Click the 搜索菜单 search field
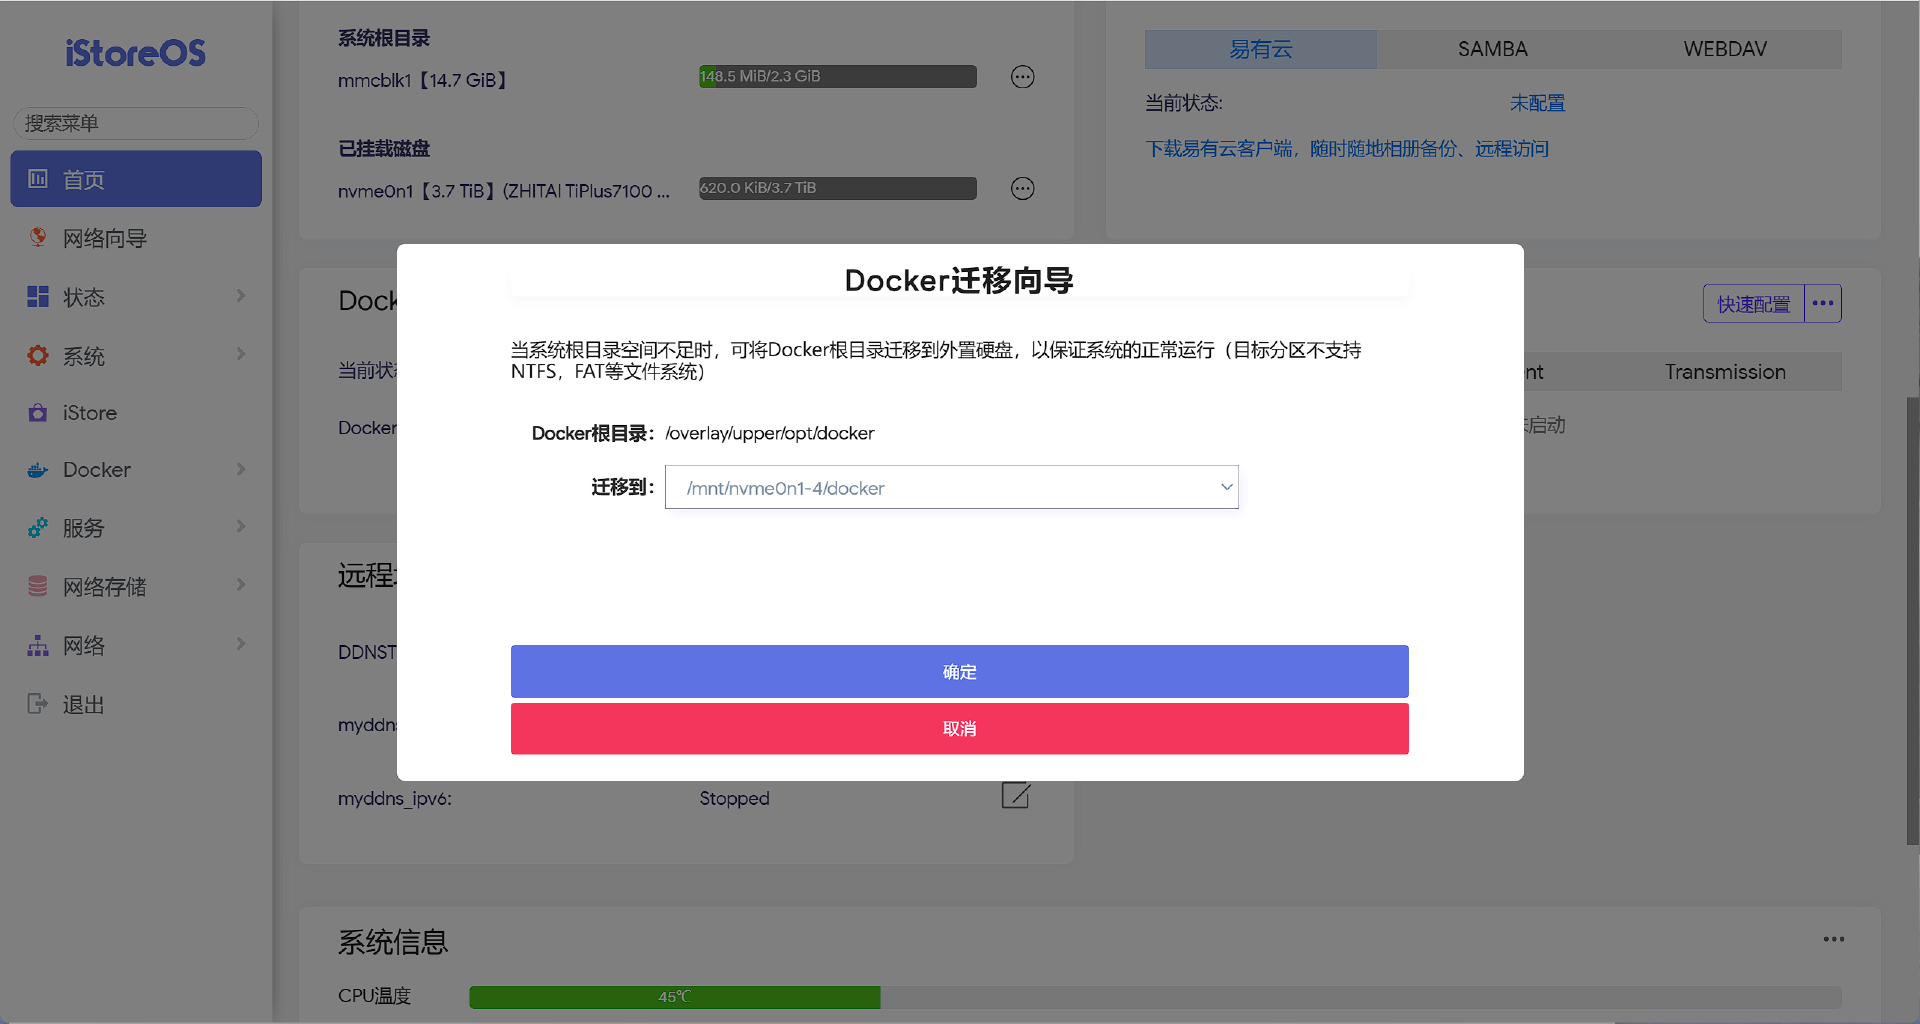 [135, 123]
